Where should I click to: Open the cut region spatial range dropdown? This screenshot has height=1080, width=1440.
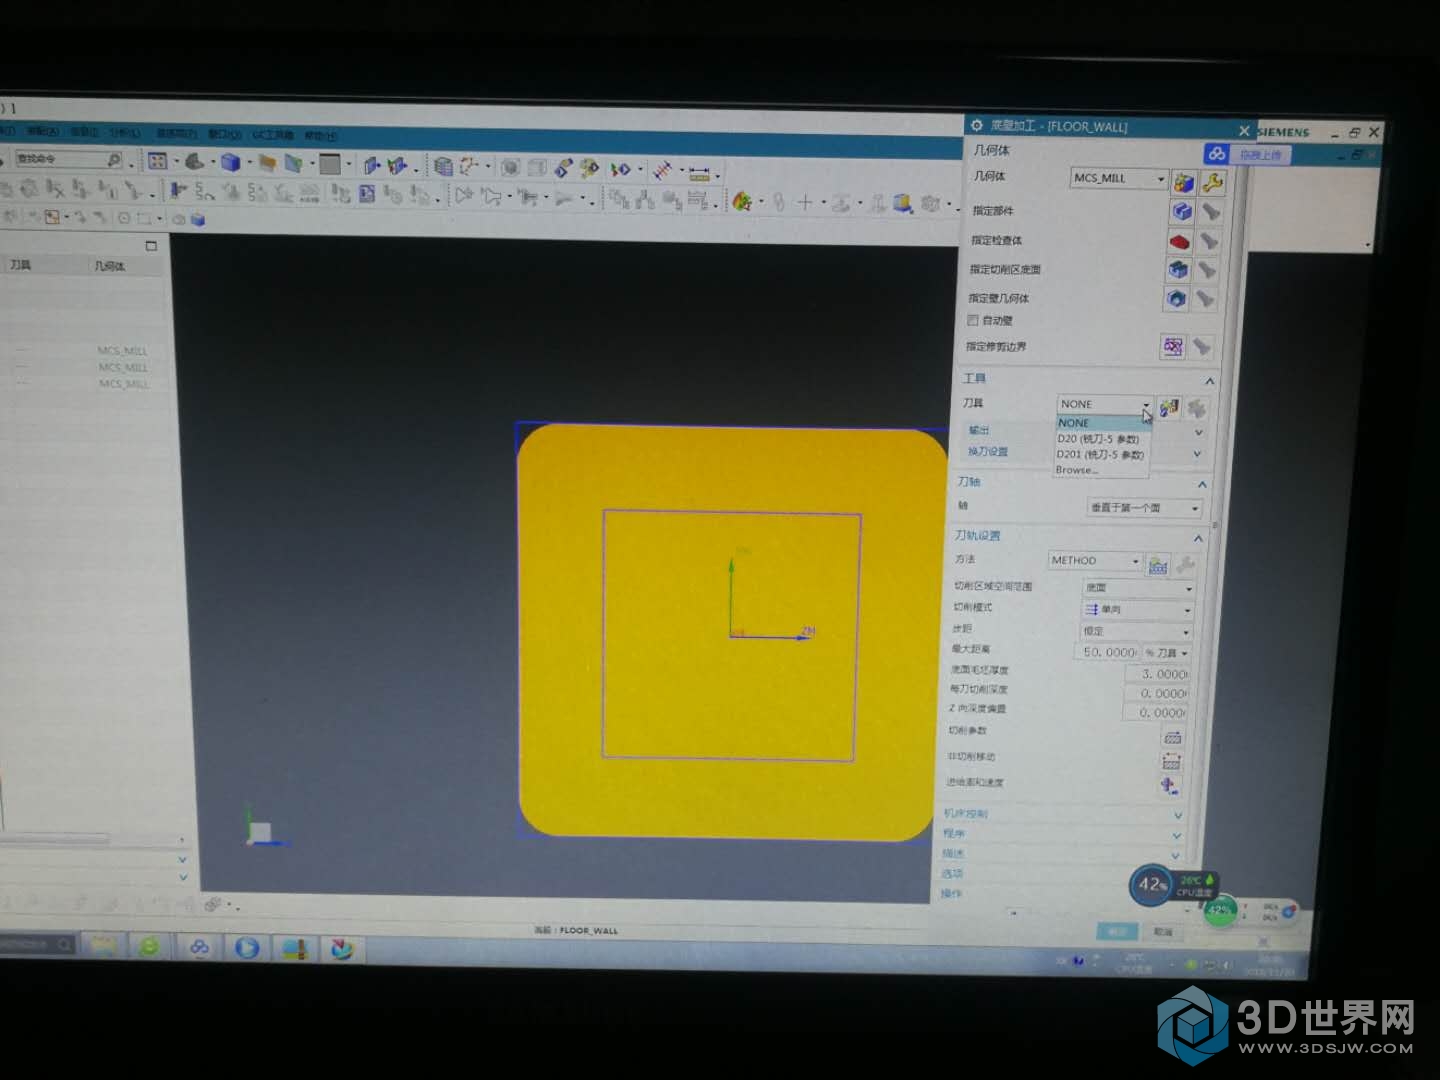click(x=1138, y=588)
